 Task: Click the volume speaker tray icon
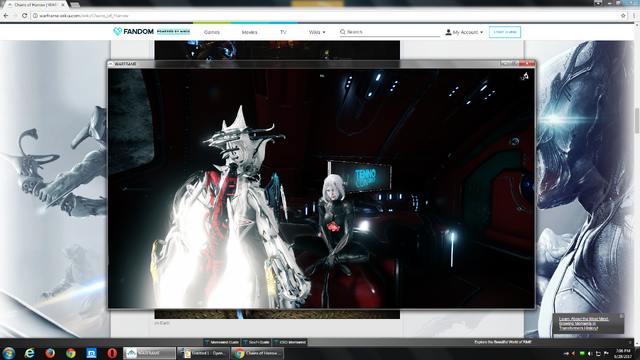tap(589, 353)
